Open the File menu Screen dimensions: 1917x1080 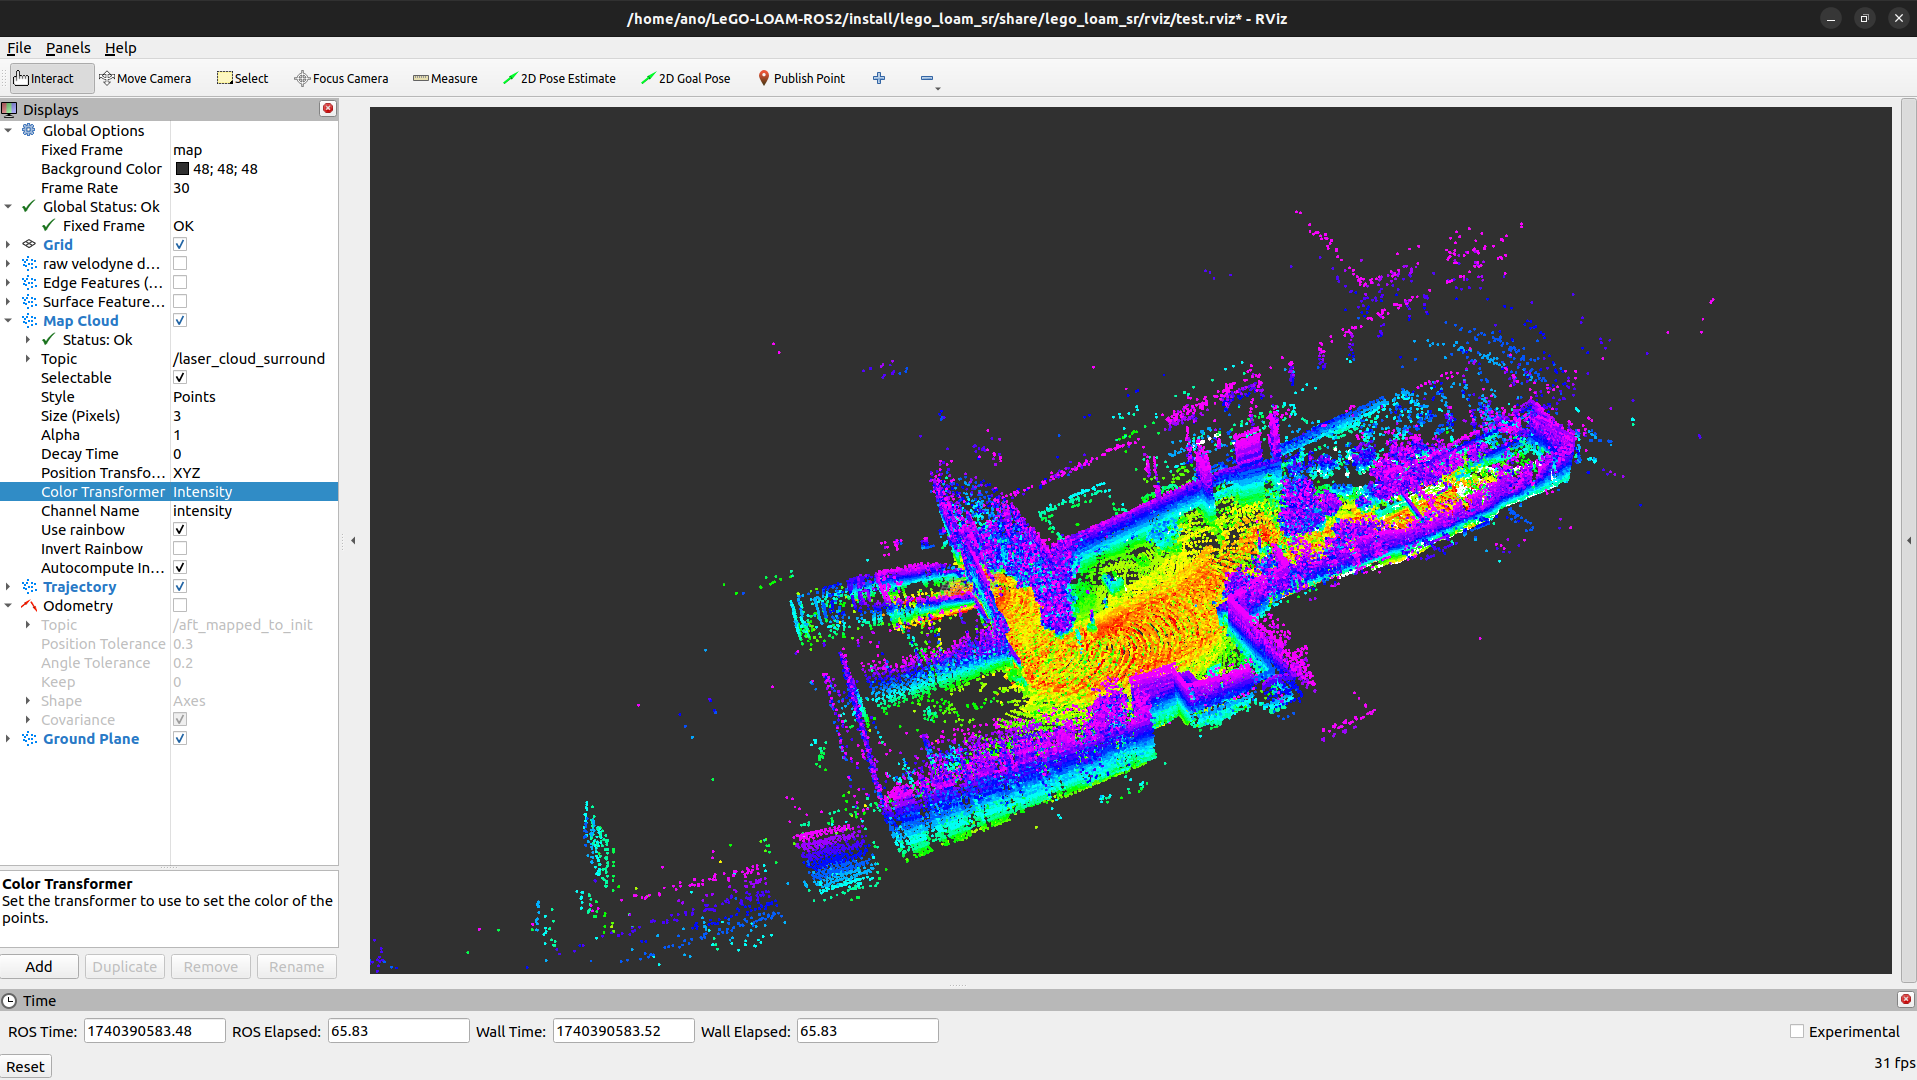click(19, 47)
